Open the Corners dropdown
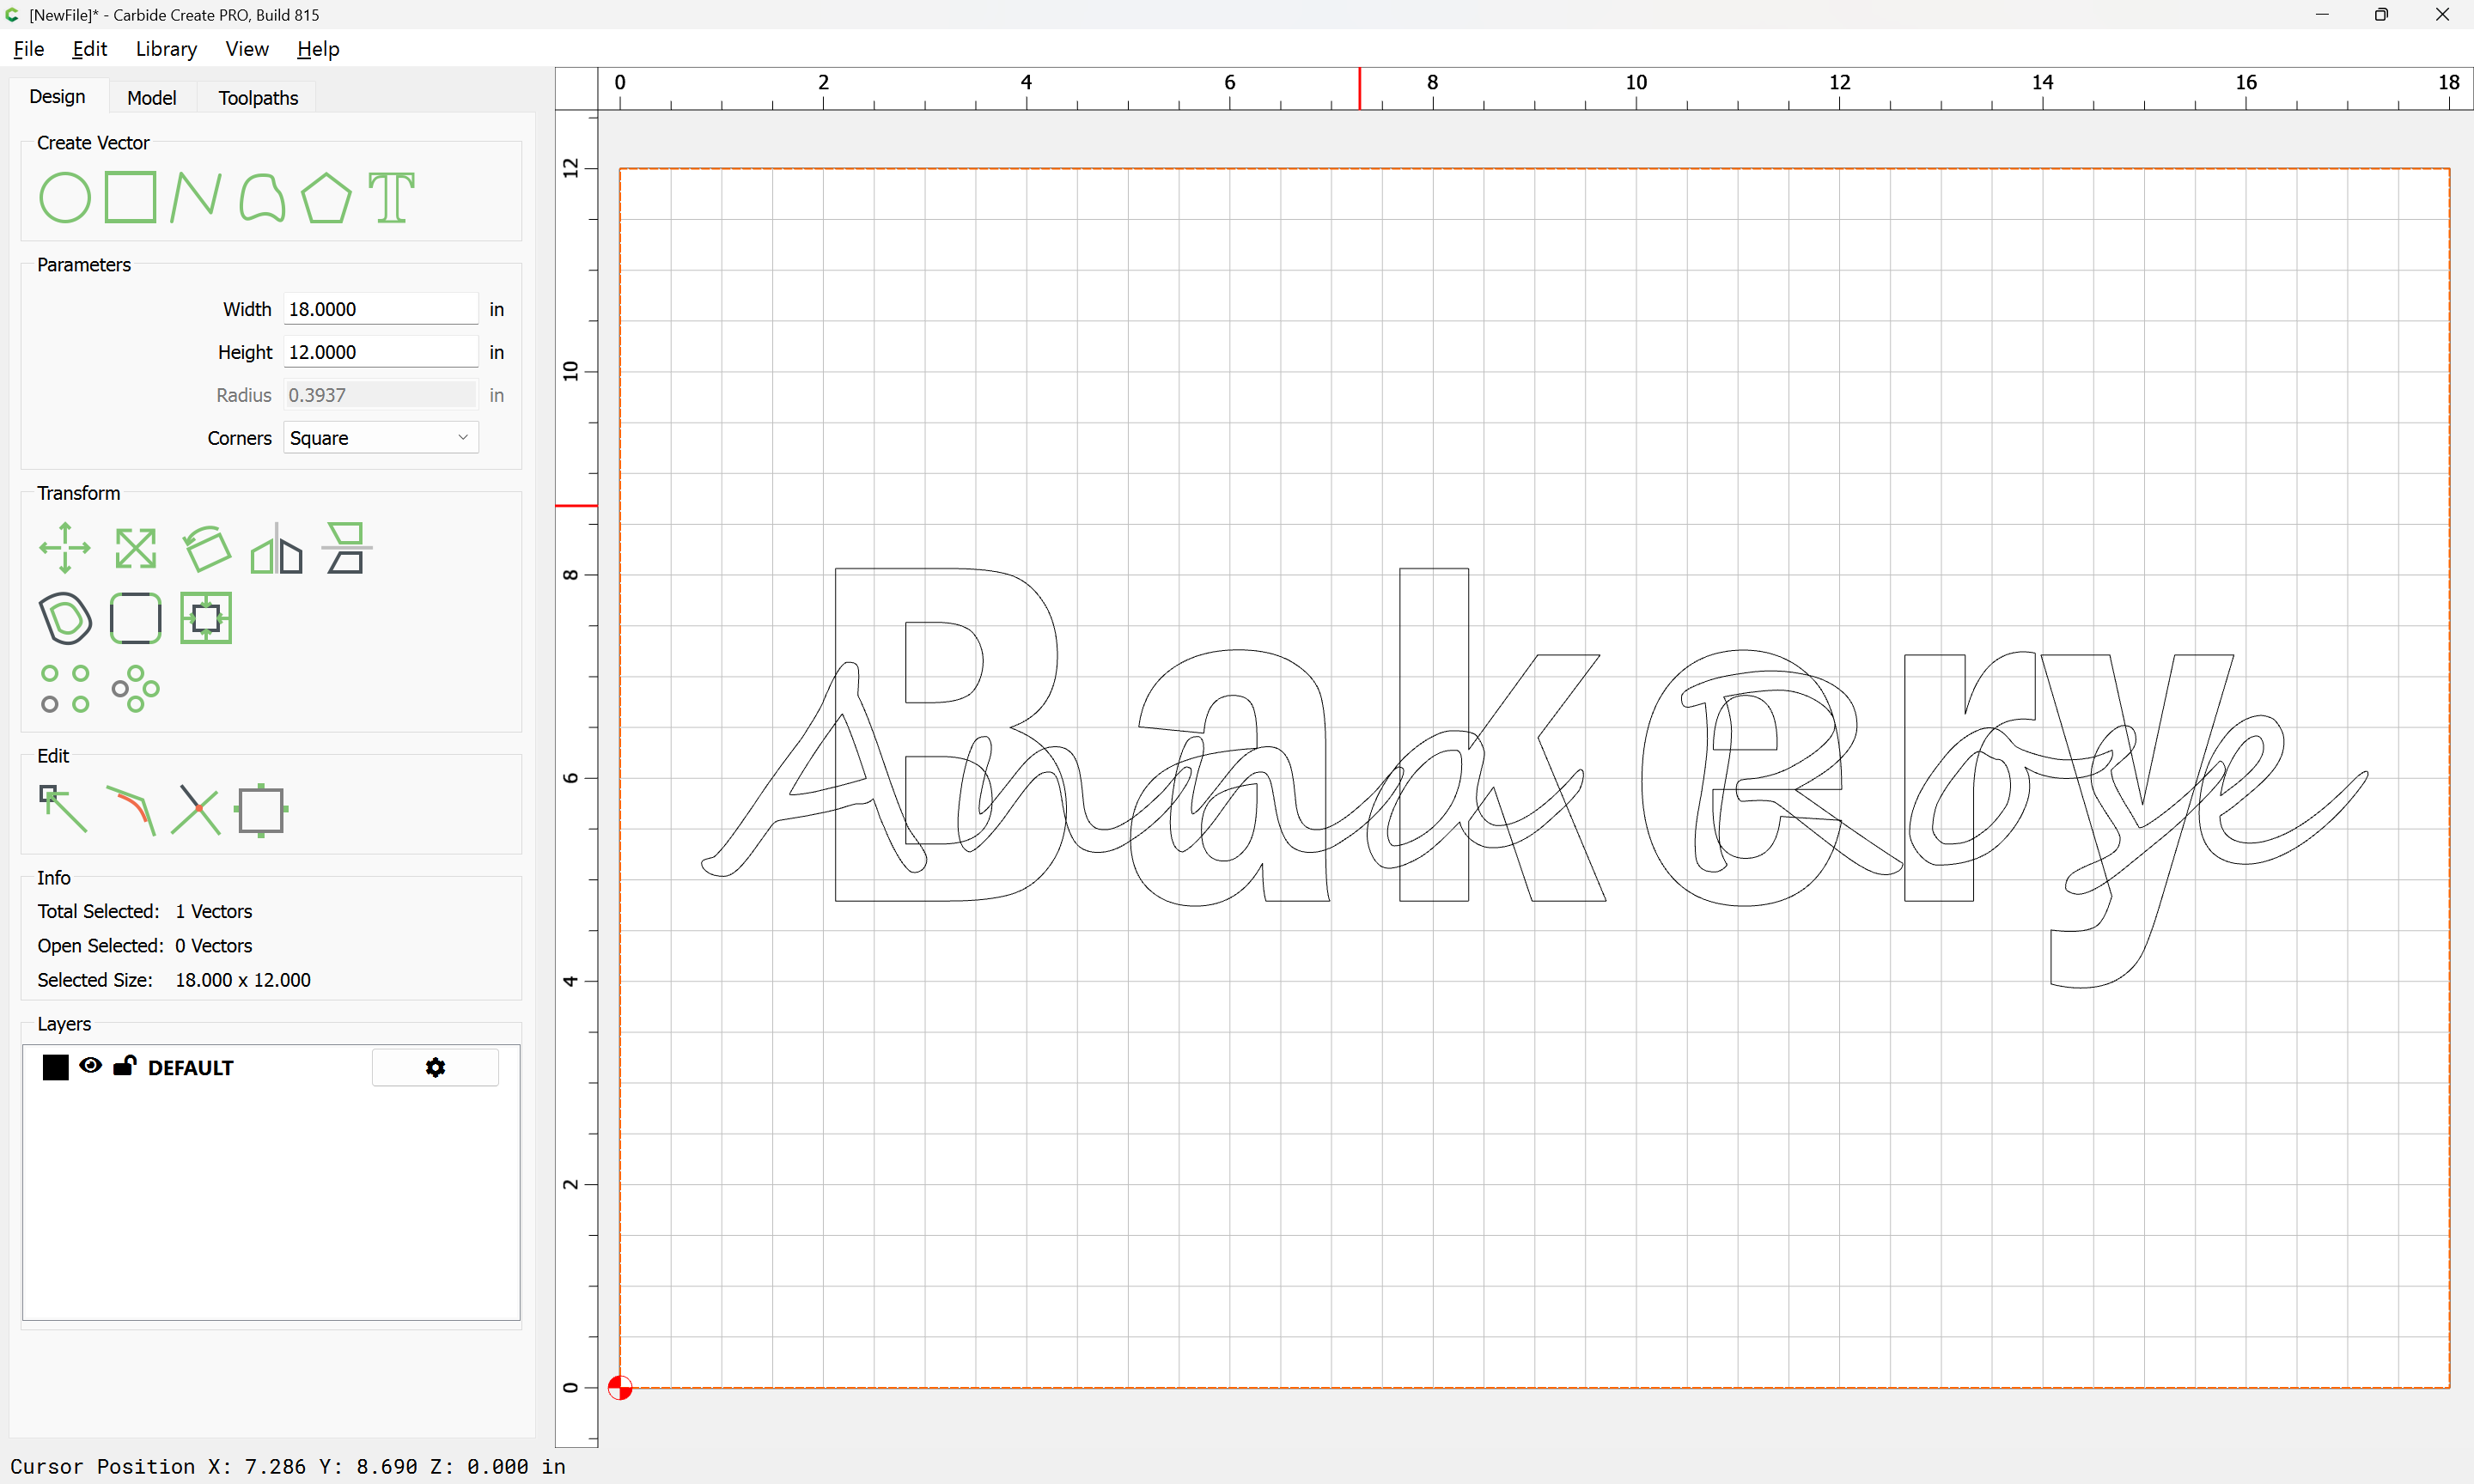This screenshot has width=2474, height=1484. point(381,438)
